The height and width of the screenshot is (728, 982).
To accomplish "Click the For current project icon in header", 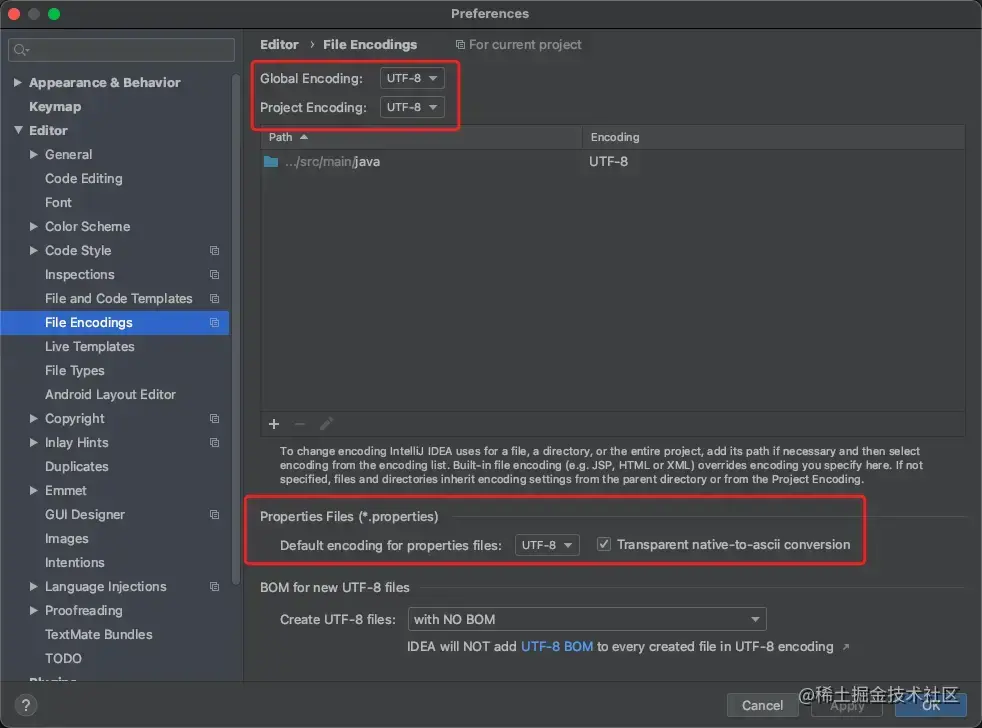I will pyautogui.click(x=460, y=44).
